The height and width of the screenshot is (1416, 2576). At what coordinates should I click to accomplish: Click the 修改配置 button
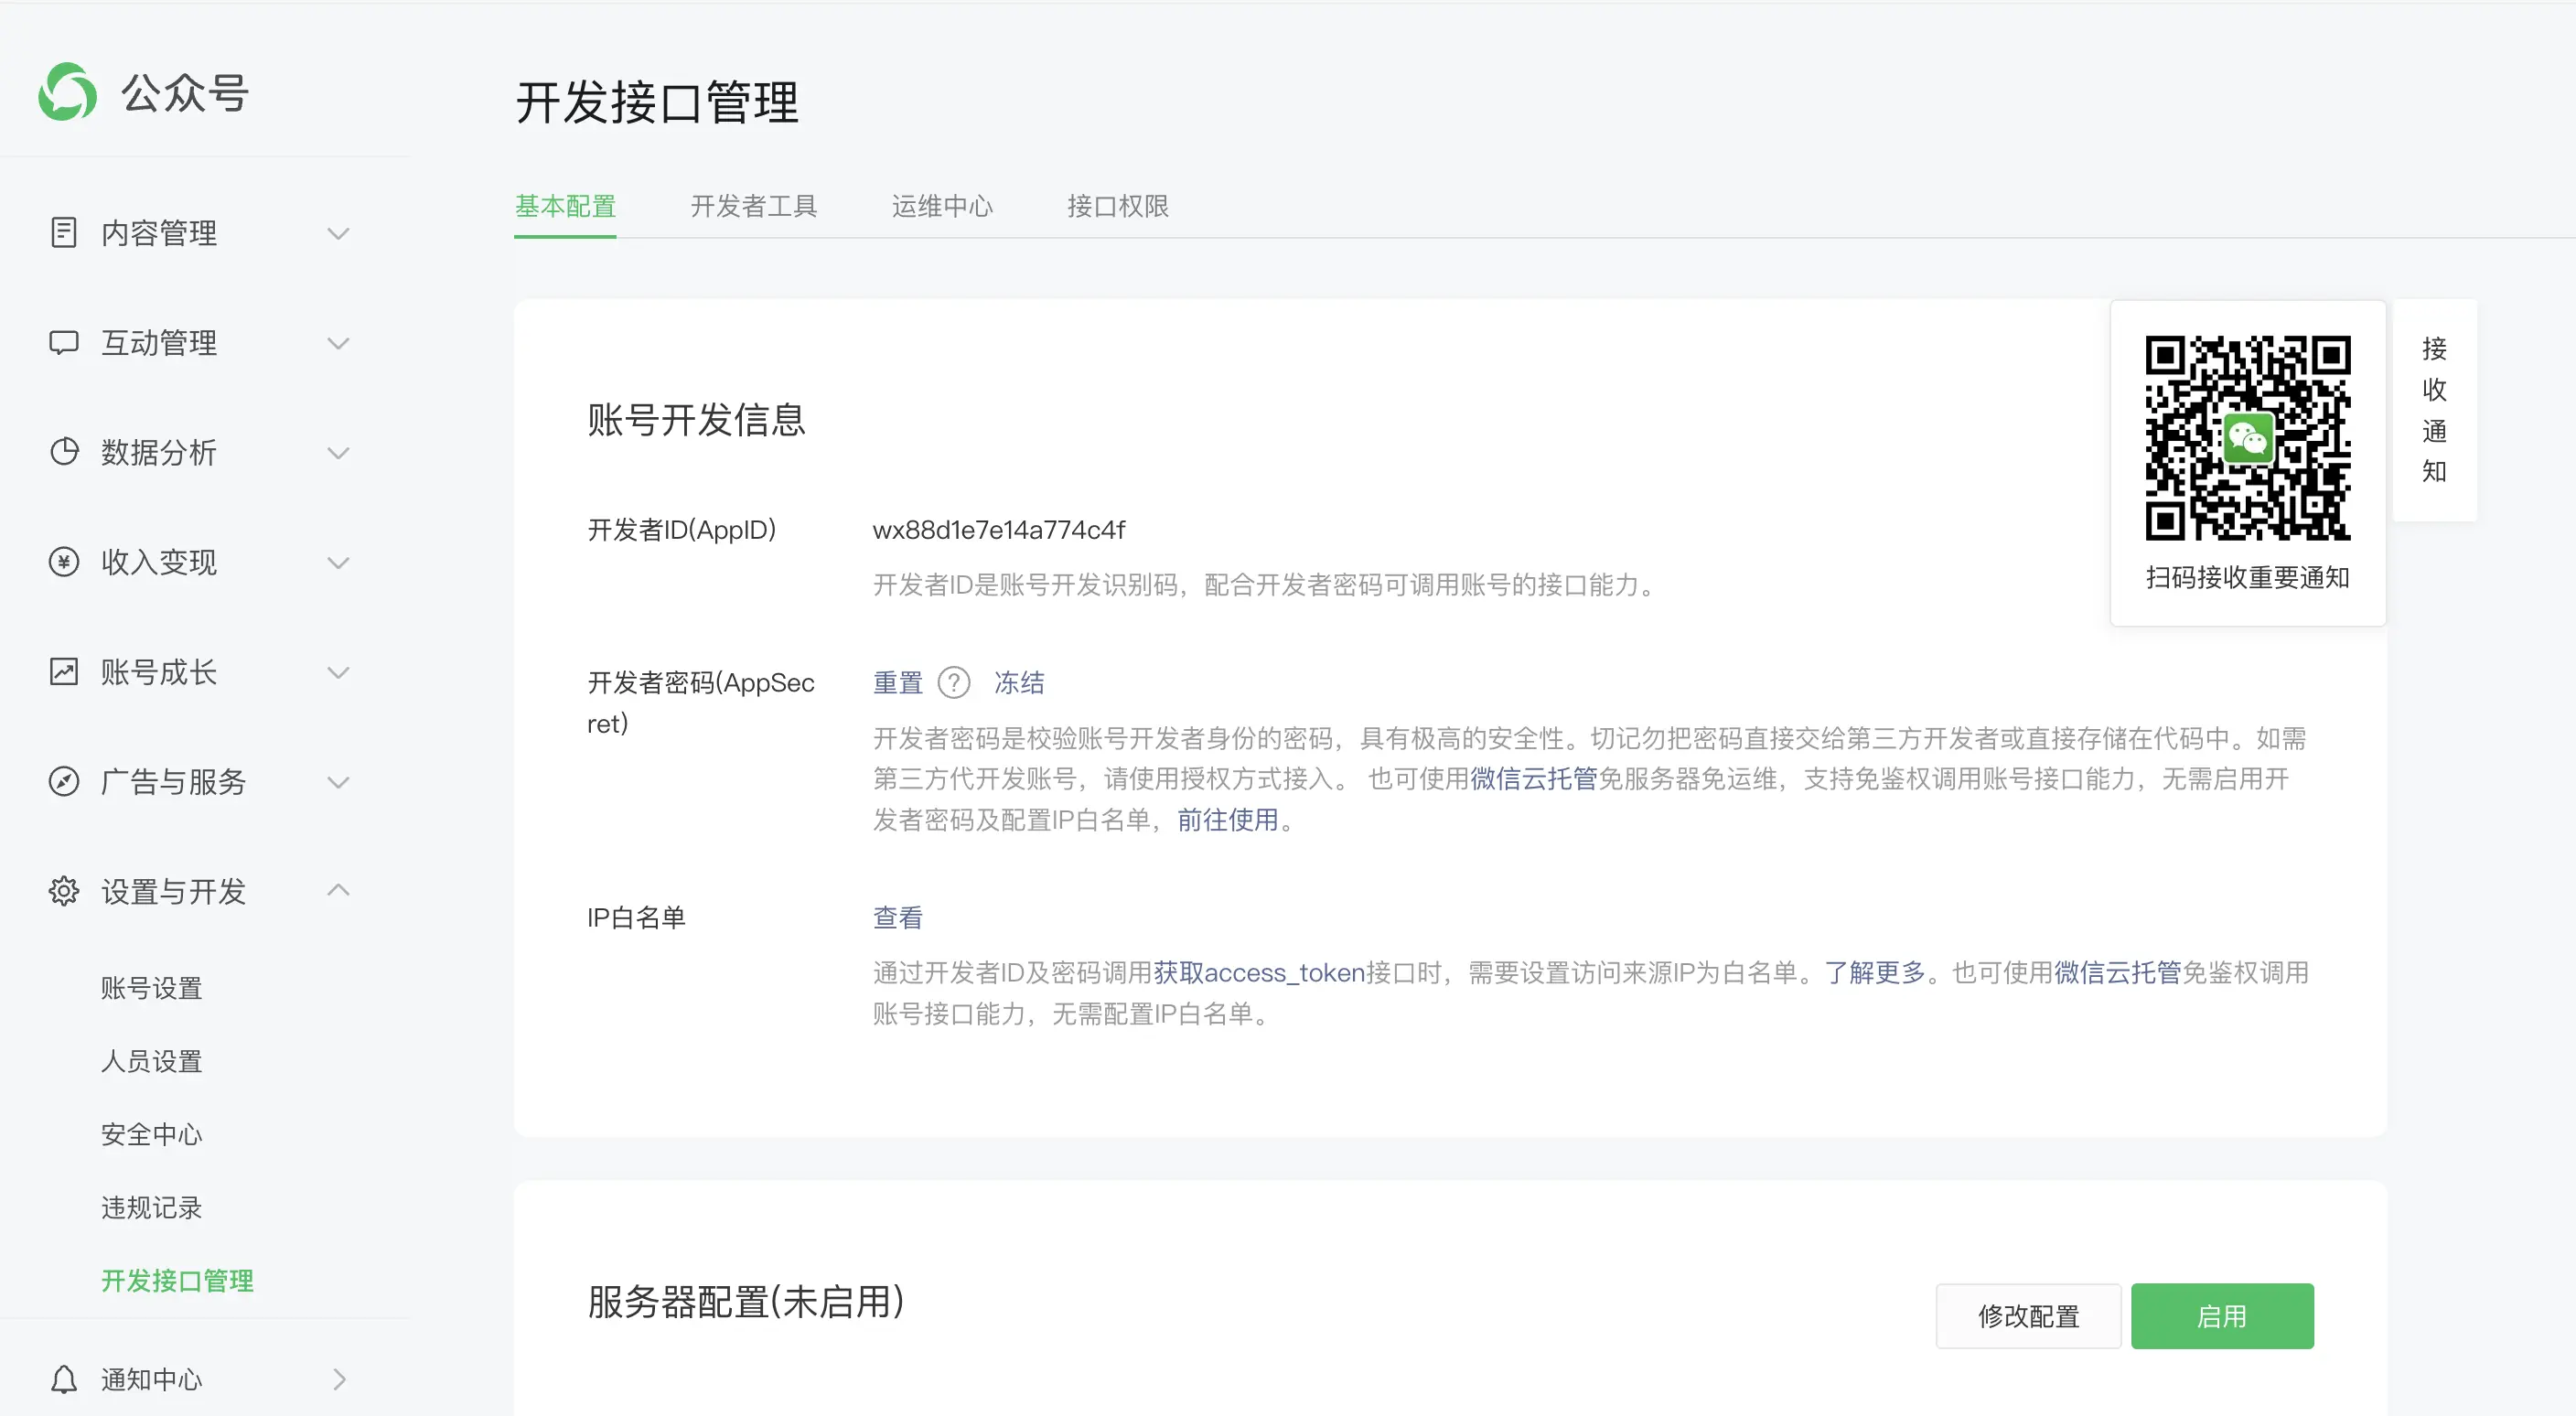pos(2029,1316)
